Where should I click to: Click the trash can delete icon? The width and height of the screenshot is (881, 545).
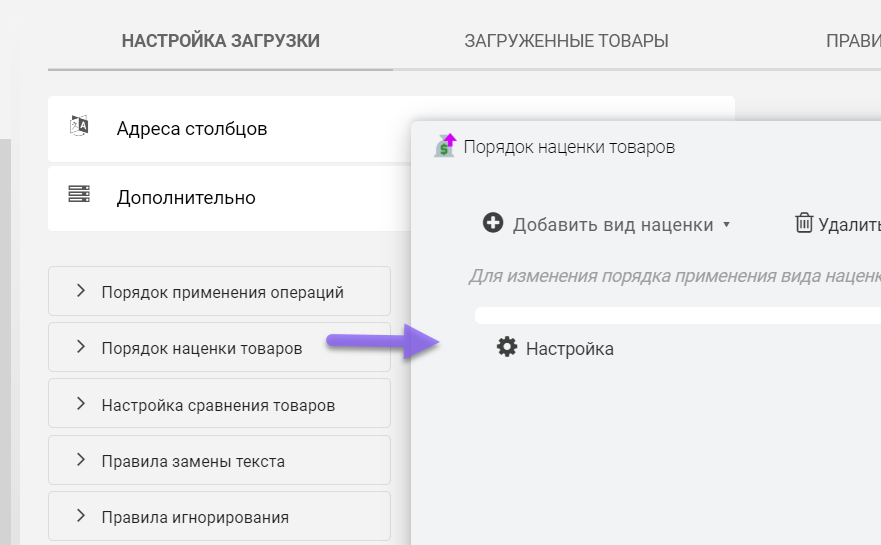[x=803, y=222]
